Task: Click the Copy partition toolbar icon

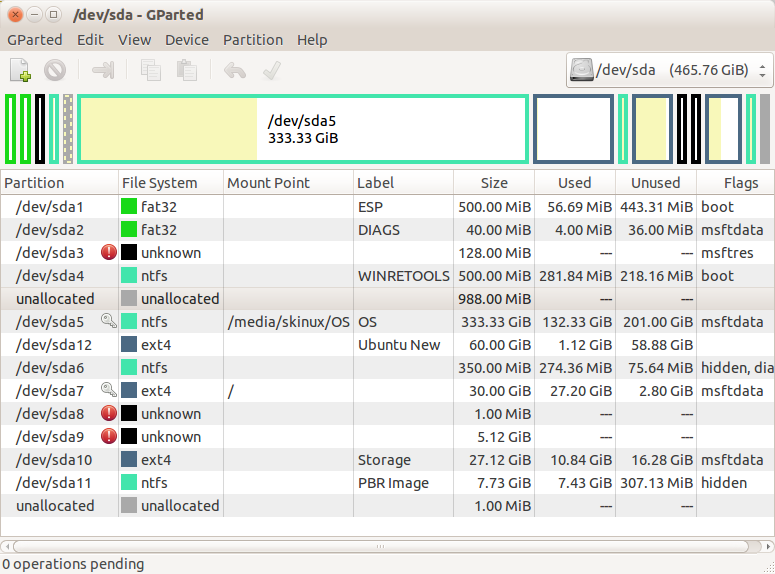Action: pyautogui.click(x=151, y=71)
